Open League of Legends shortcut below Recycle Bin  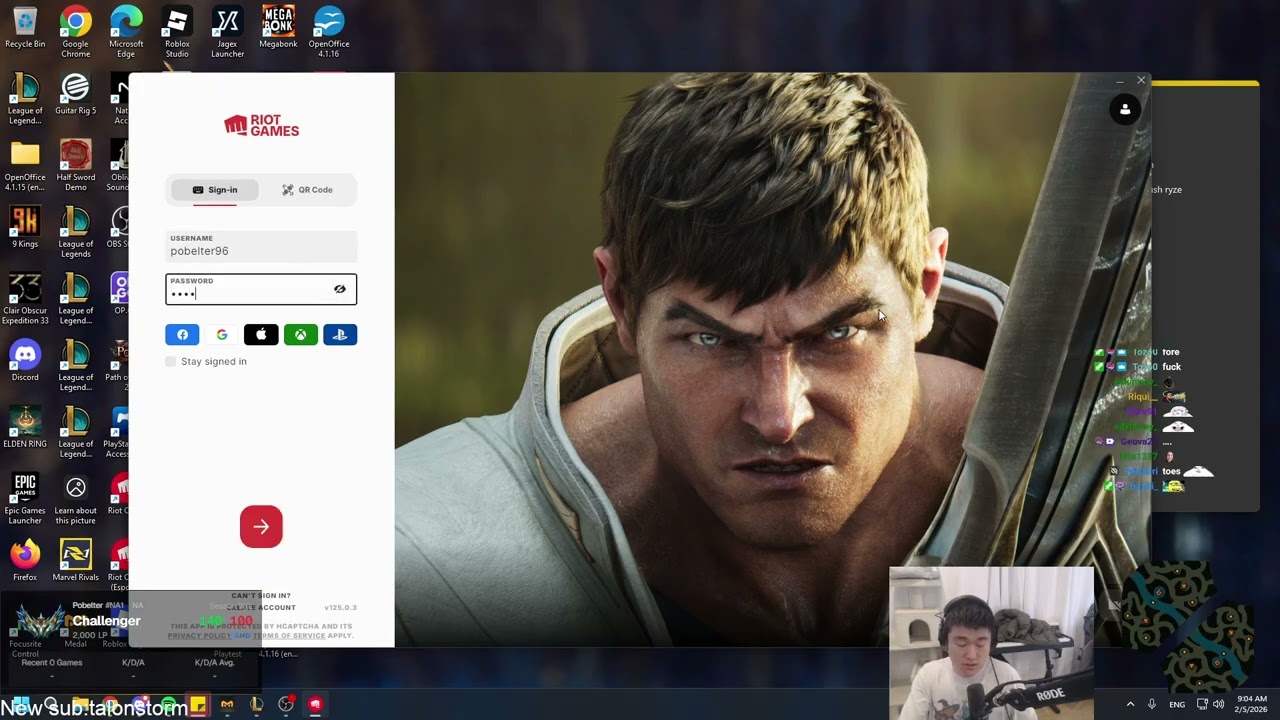click(x=25, y=99)
